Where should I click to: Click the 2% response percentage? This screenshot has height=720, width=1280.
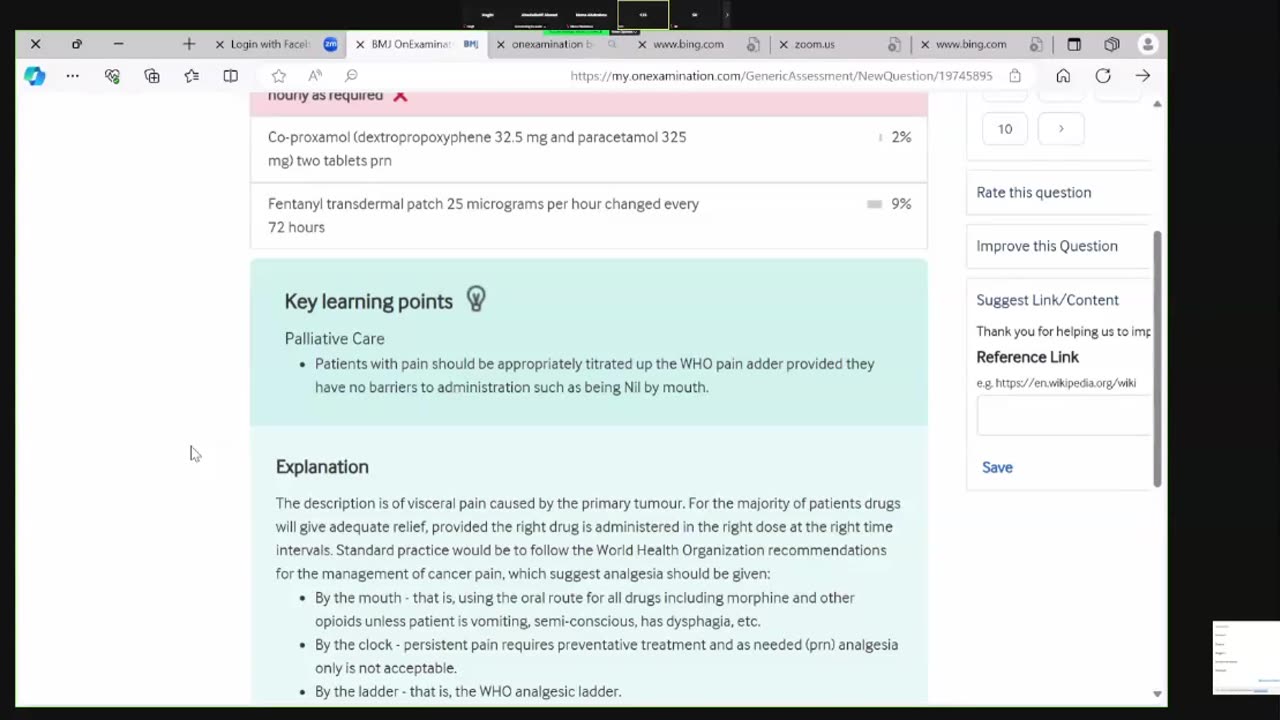[901, 137]
